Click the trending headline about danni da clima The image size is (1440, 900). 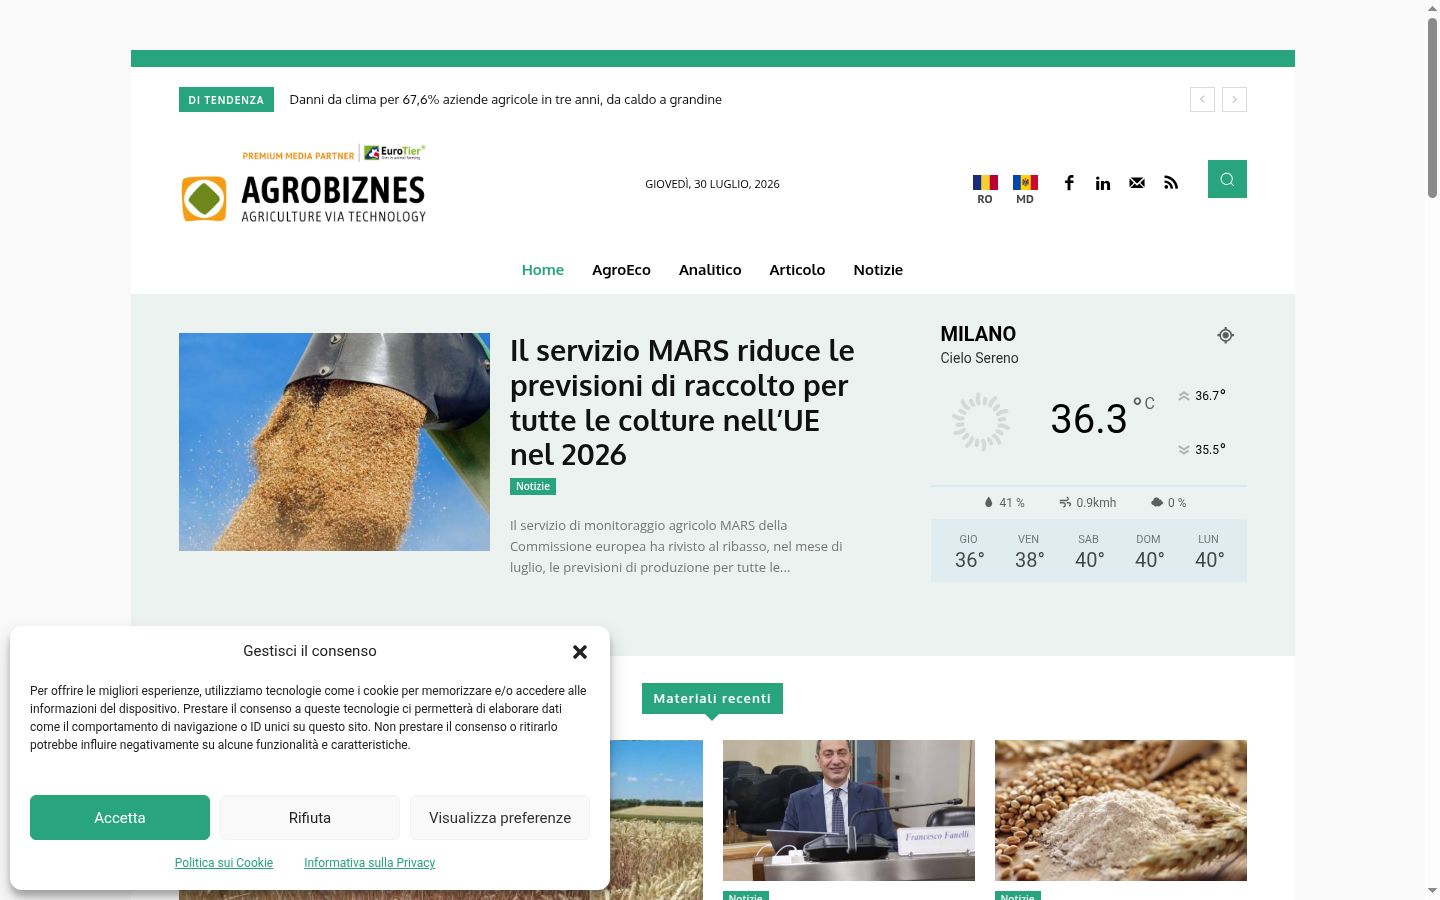click(505, 99)
